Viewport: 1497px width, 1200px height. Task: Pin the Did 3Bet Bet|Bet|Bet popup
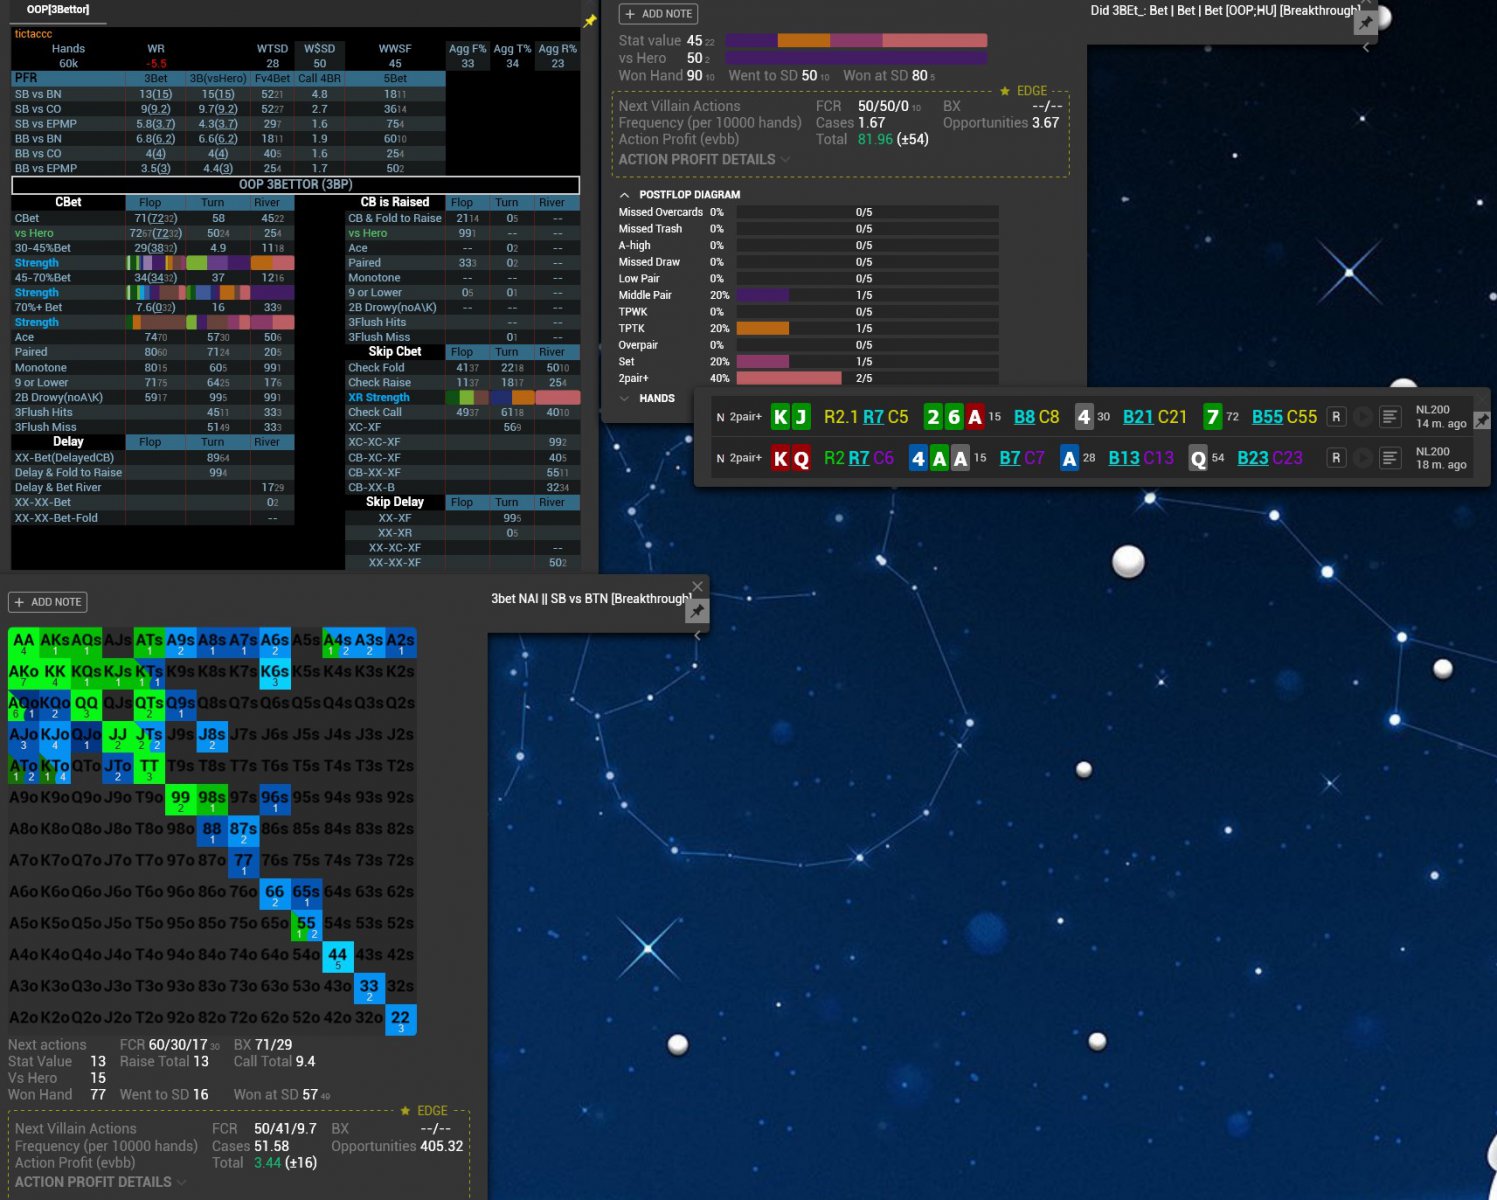[1365, 23]
